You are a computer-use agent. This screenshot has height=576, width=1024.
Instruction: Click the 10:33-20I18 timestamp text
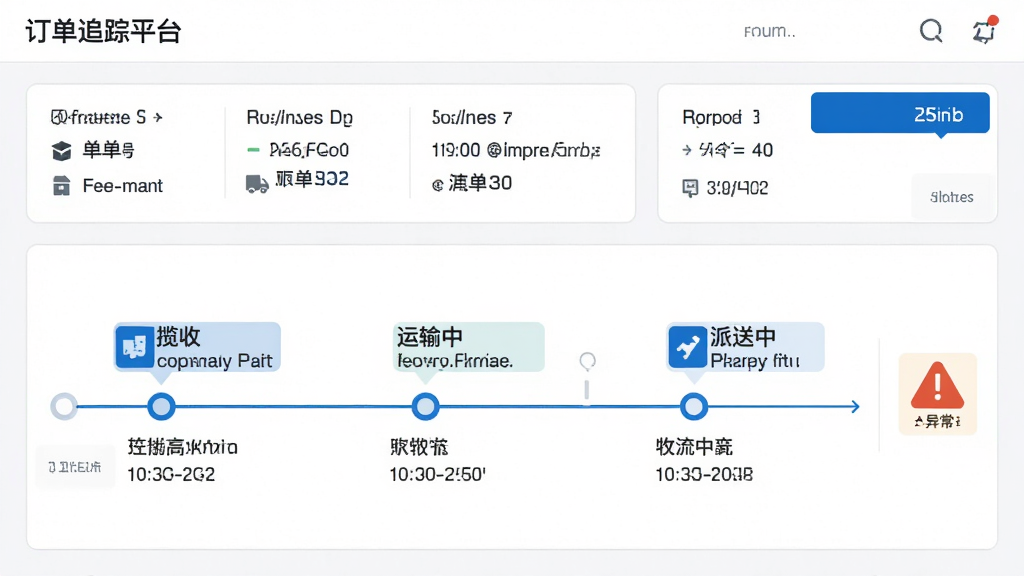704,475
